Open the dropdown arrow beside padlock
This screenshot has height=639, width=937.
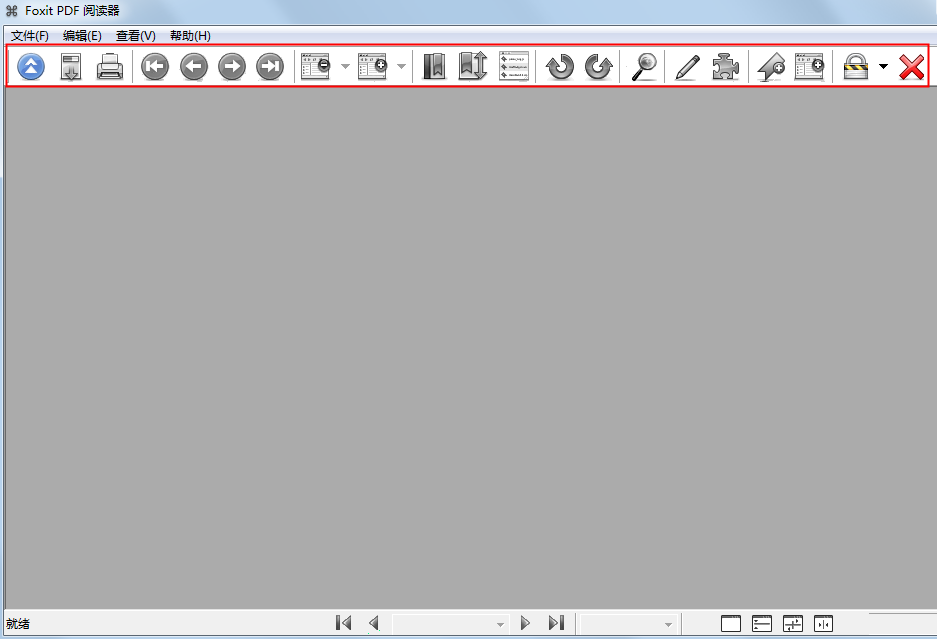pos(883,66)
